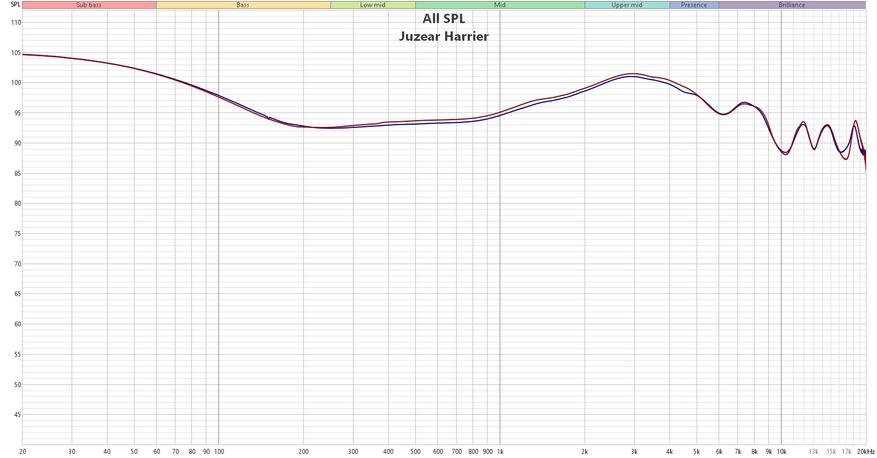
Task: Click the 95 value on the SPL axis
Action: pyautogui.click(x=17, y=114)
